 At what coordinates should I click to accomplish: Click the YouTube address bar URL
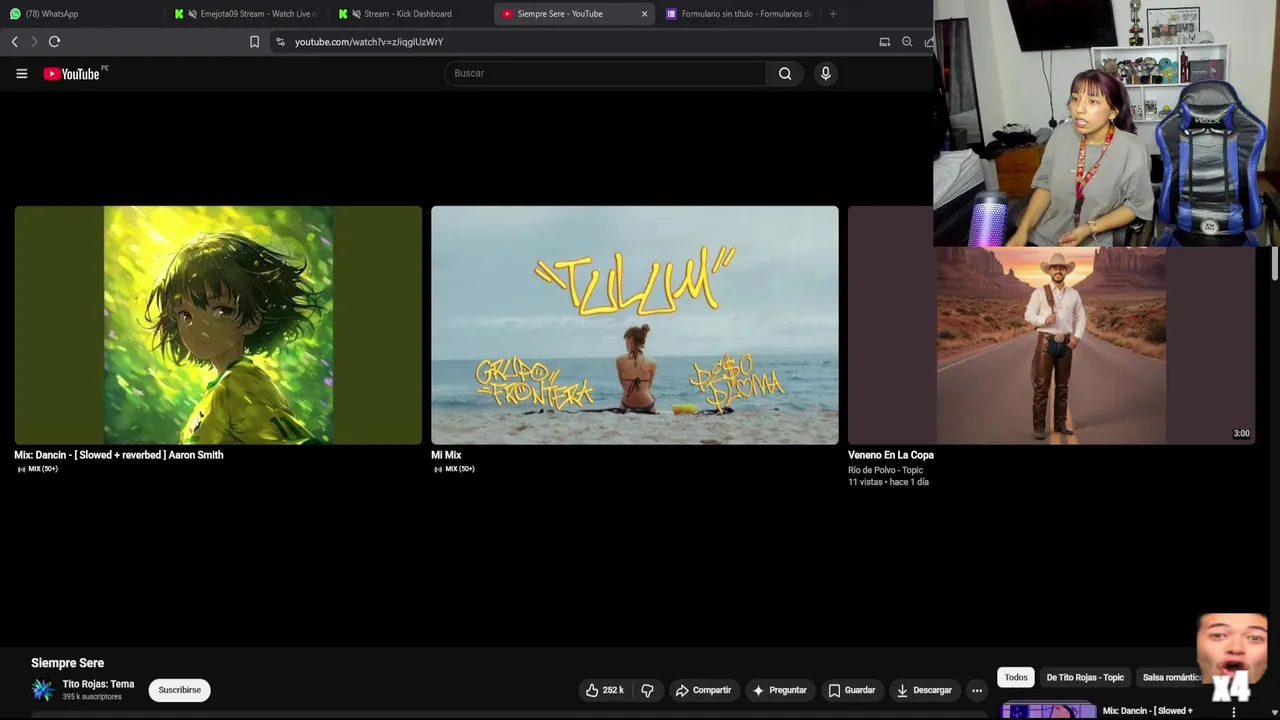coord(369,42)
